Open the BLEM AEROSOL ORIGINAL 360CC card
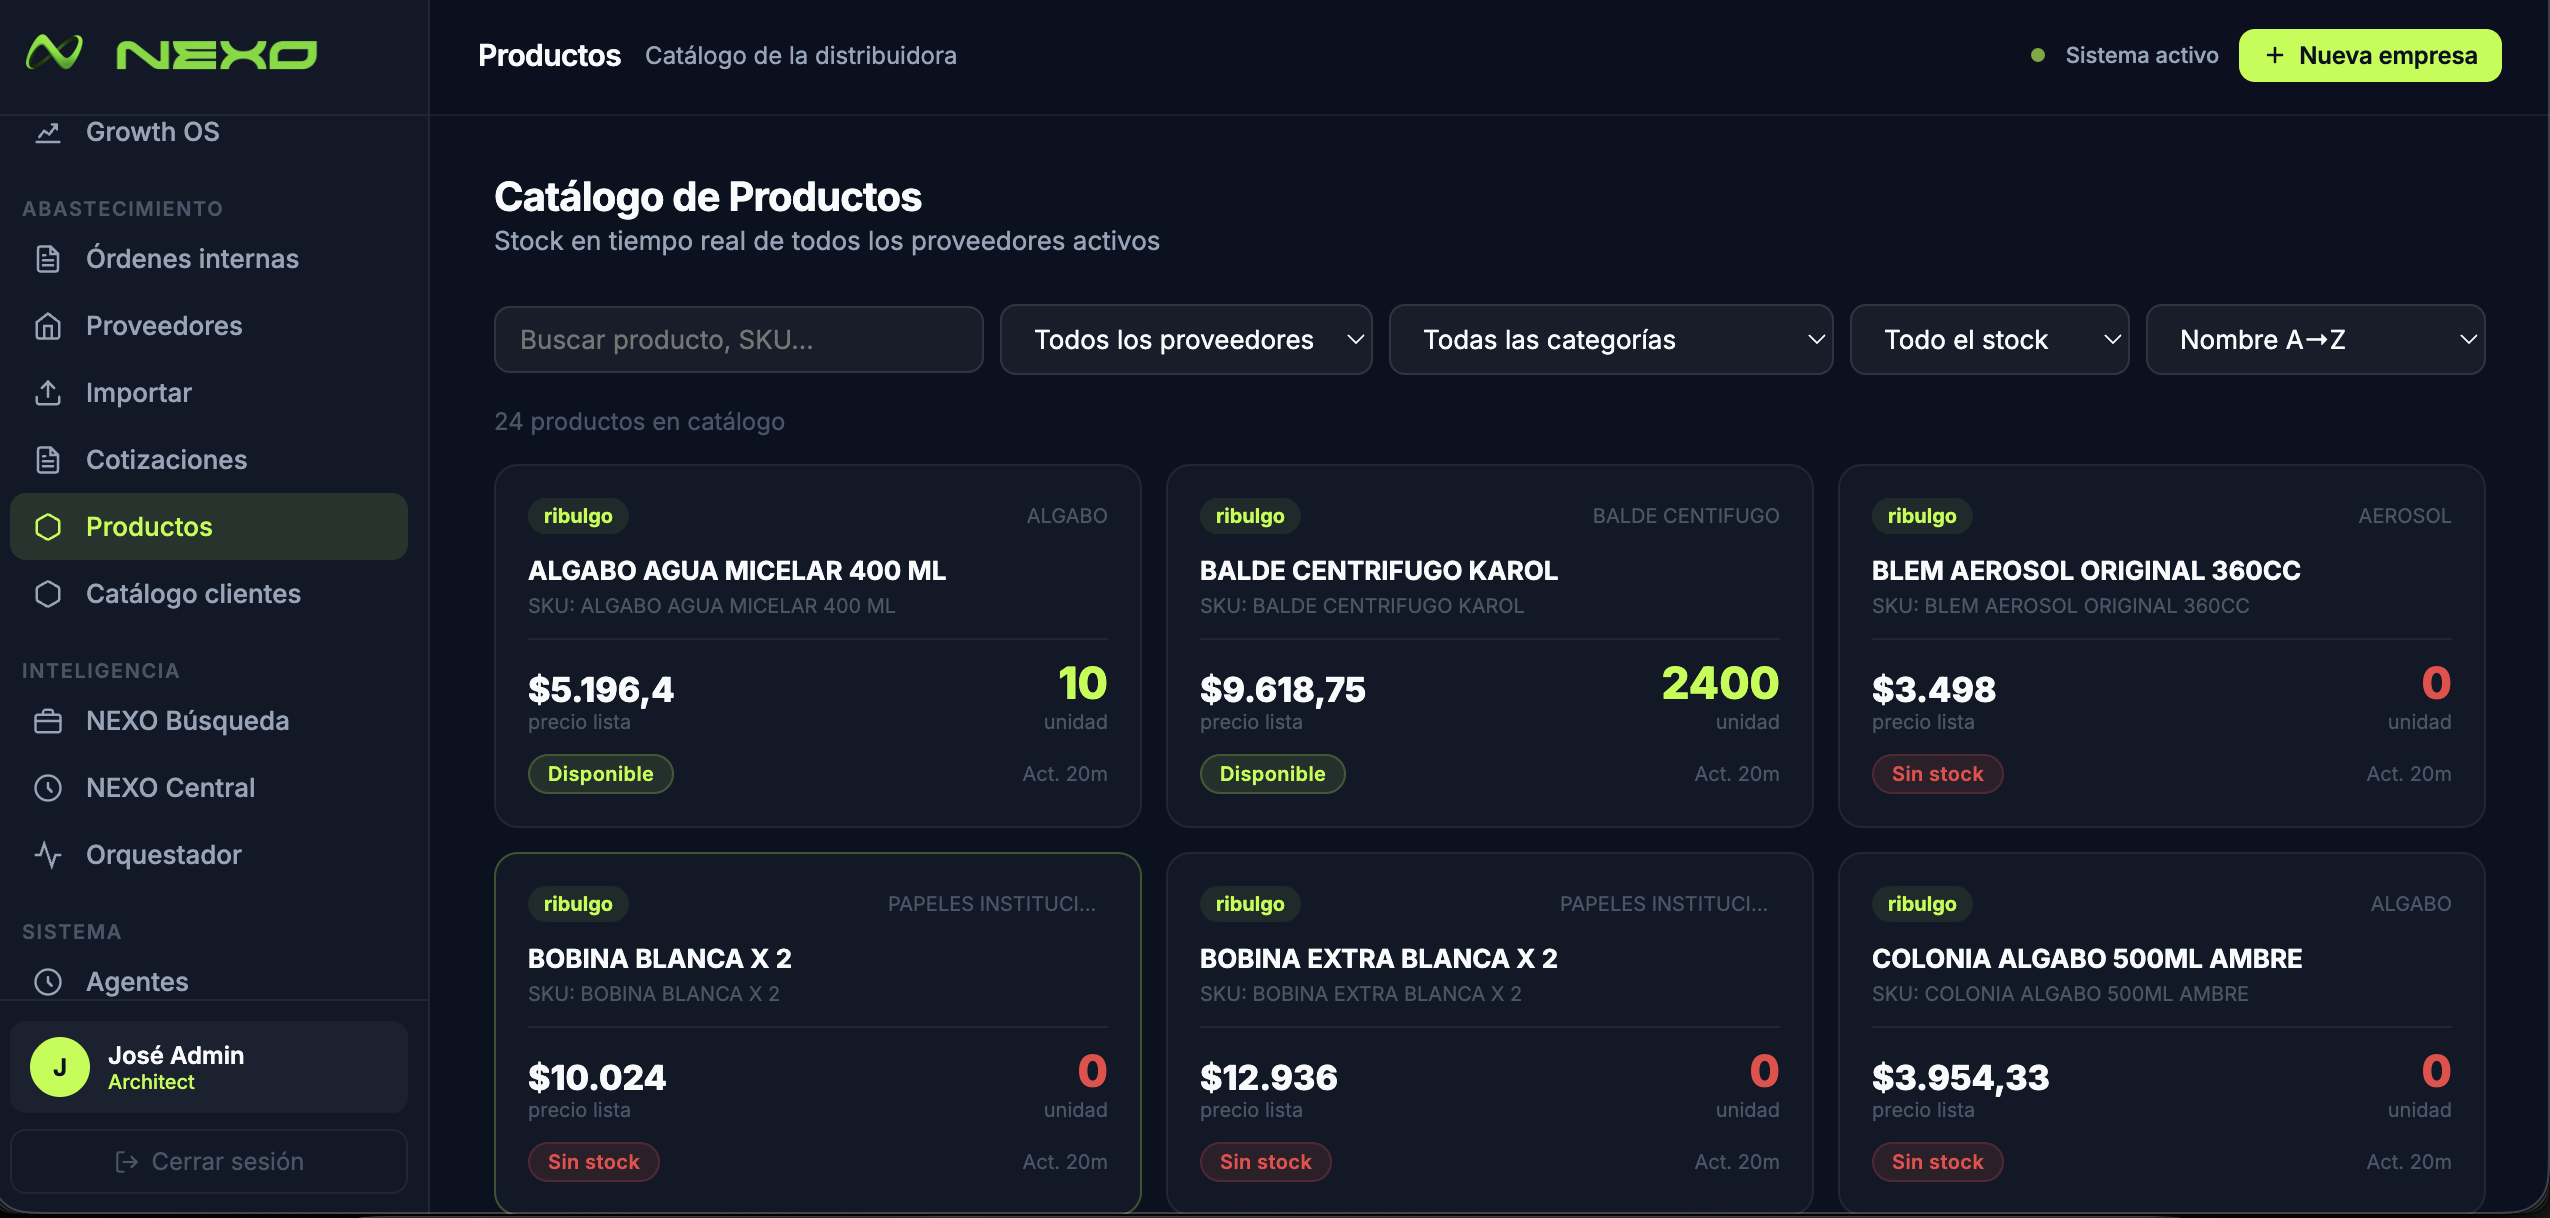This screenshot has width=2550, height=1218. pos(2162,646)
